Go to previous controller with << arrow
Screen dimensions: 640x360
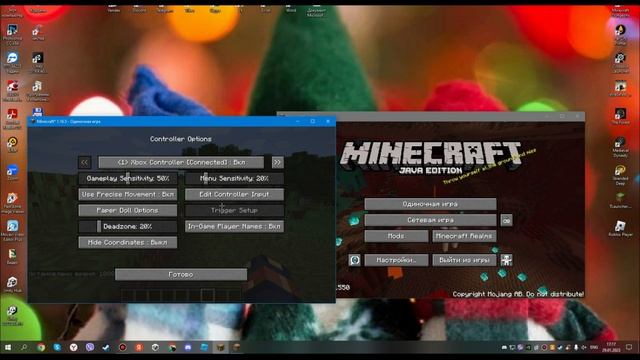point(84,162)
